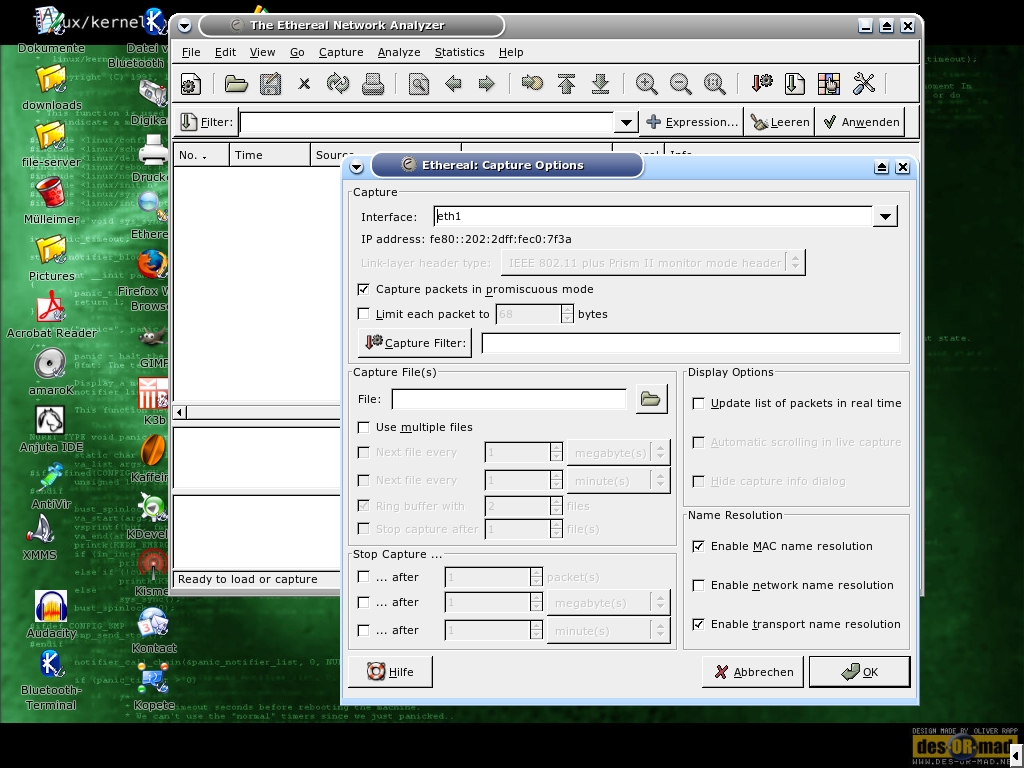Open capture filters toolbar icon
Image resolution: width=1024 pixels, height=768 pixels.
[761, 84]
